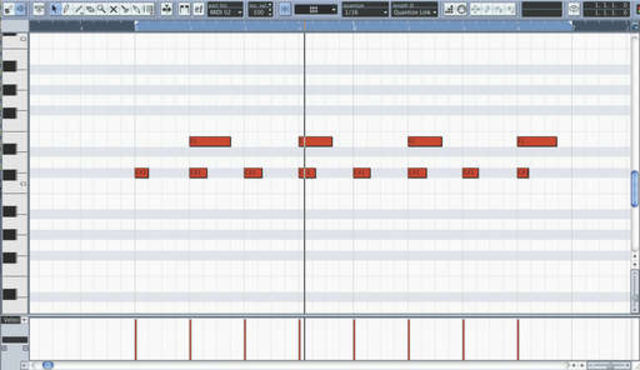Toggle the Step Input button
This screenshot has height=370, width=640.
tap(449, 9)
